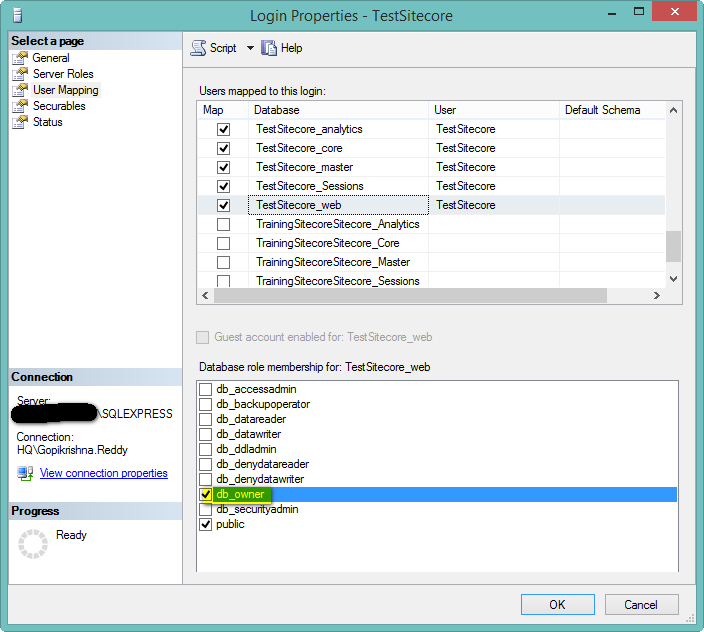This screenshot has height=632, width=704.
Task: Open the Server Roles page
Action: coord(63,74)
